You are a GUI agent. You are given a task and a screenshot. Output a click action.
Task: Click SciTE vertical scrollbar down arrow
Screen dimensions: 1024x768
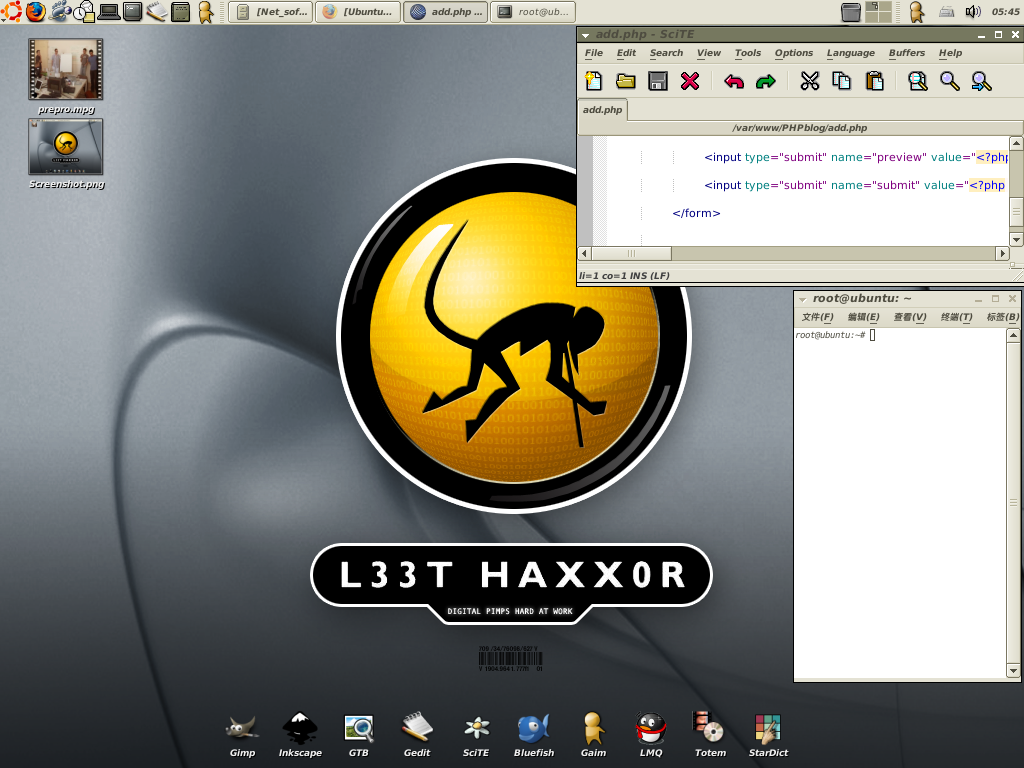tap(1016, 239)
